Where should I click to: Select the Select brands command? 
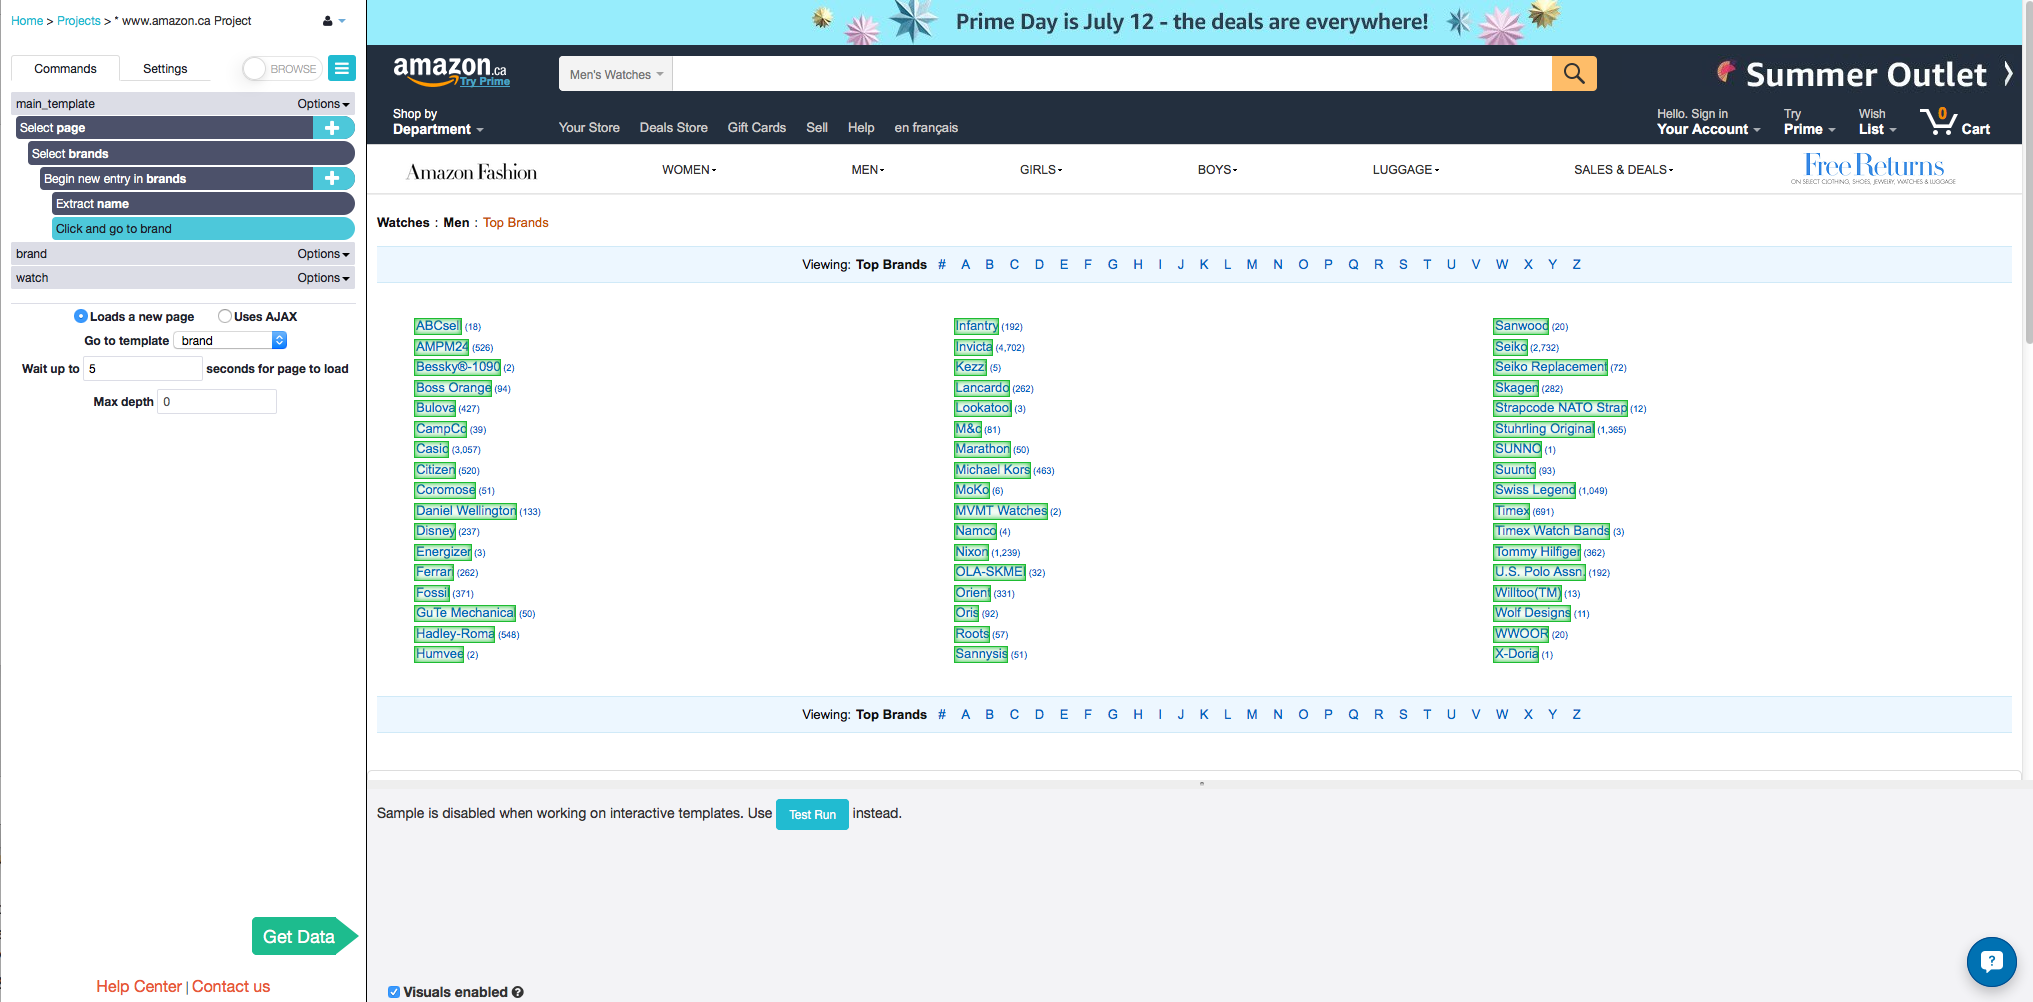click(x=191, y=153)
